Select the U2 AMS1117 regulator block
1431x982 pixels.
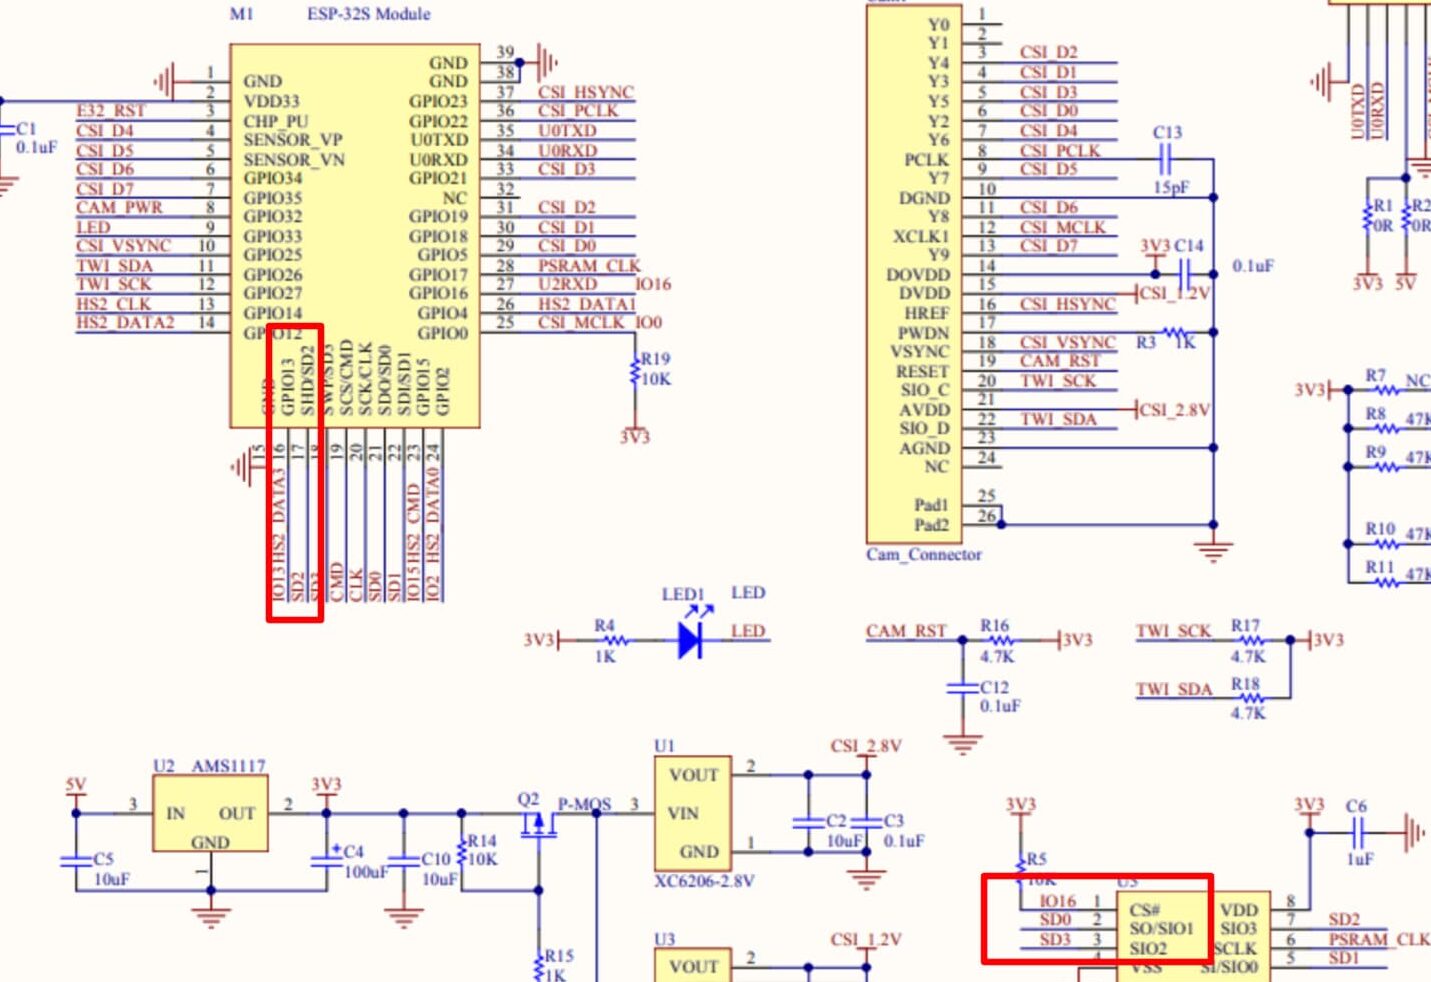tap(210, 814)
